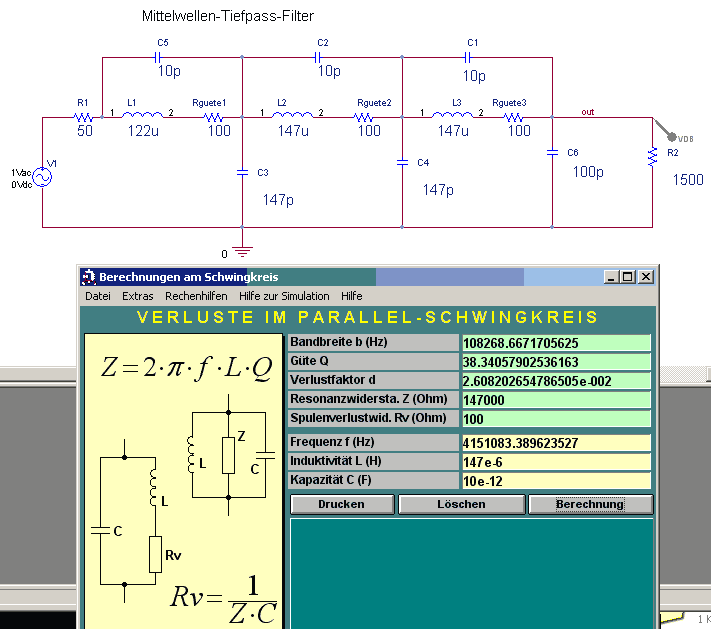
Task: Click the C3 147p capacitor symbol
Action: 242,172
